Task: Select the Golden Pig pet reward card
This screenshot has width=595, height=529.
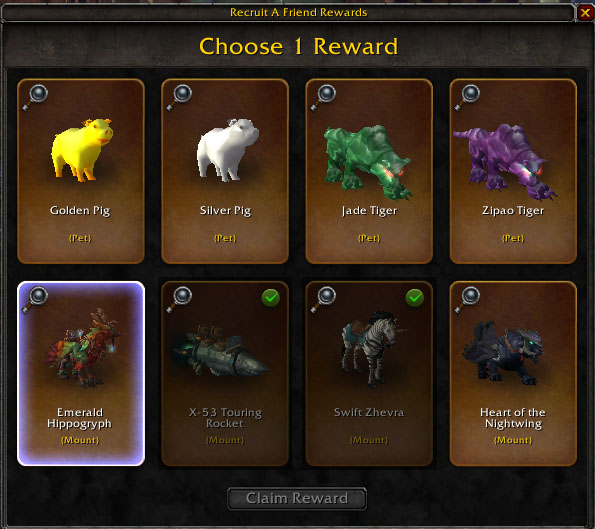Action: click(81, 171)
